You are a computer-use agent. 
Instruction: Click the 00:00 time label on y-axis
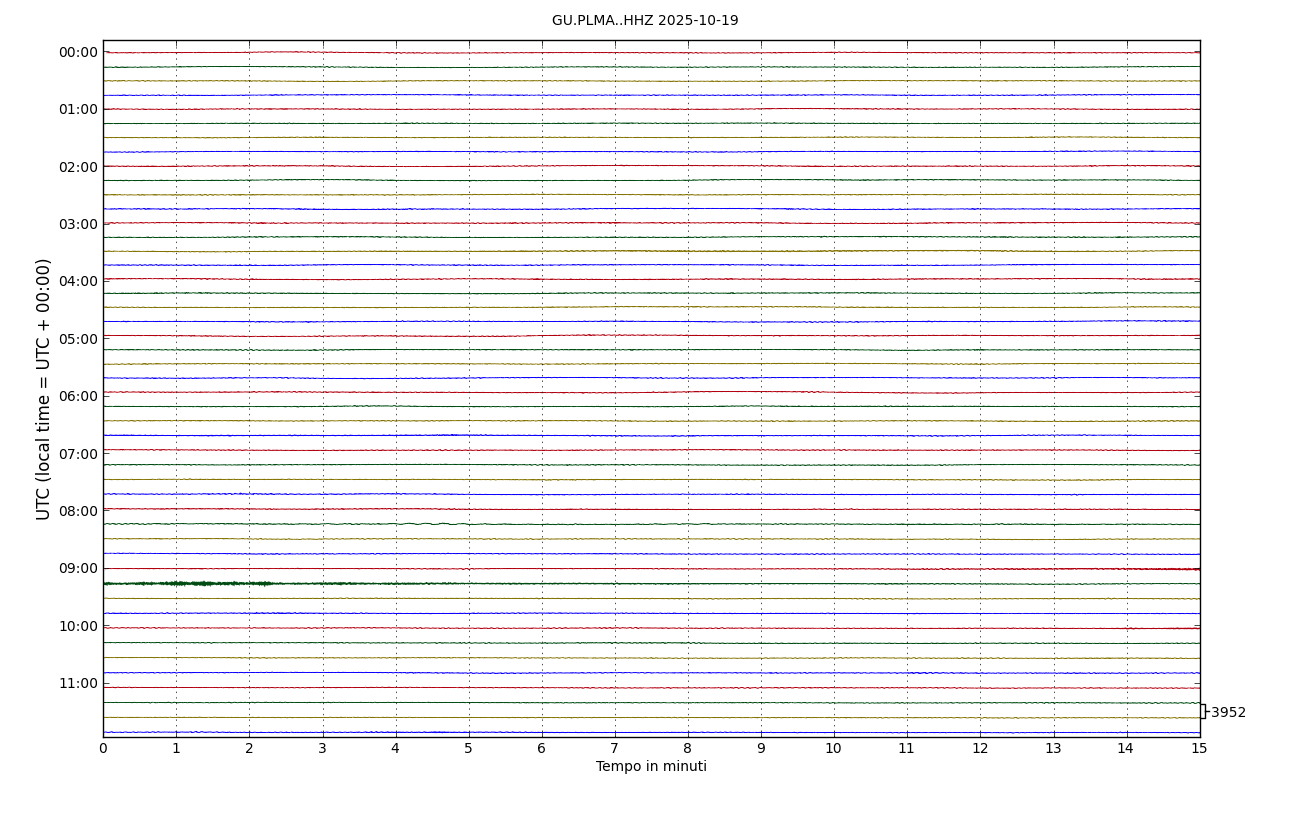tap(78, 53)
